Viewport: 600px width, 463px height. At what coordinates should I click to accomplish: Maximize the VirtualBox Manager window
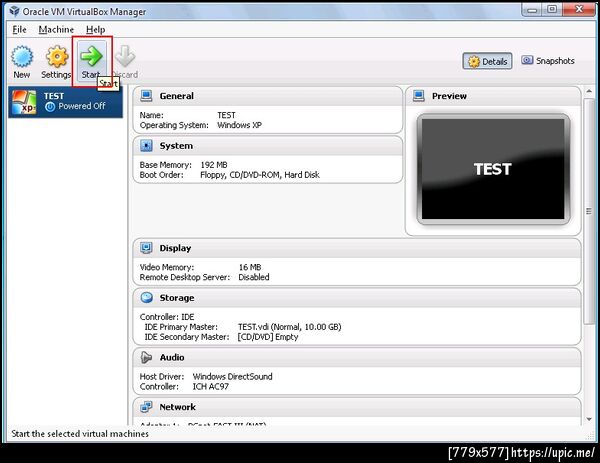[x=552, y=9]
